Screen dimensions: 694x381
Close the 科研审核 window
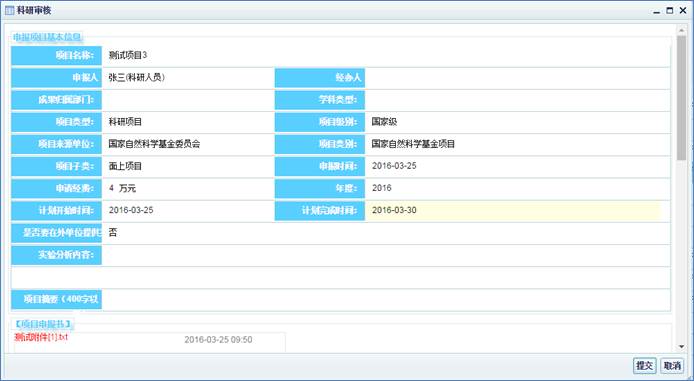point(683,11)
